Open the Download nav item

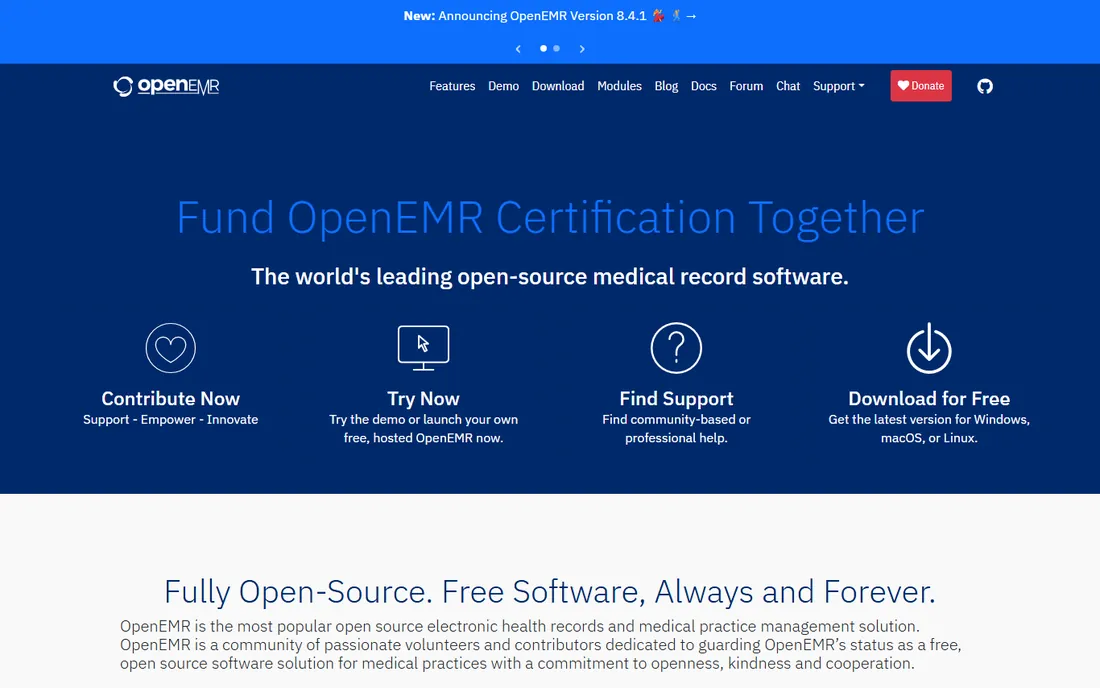[558, 86]
